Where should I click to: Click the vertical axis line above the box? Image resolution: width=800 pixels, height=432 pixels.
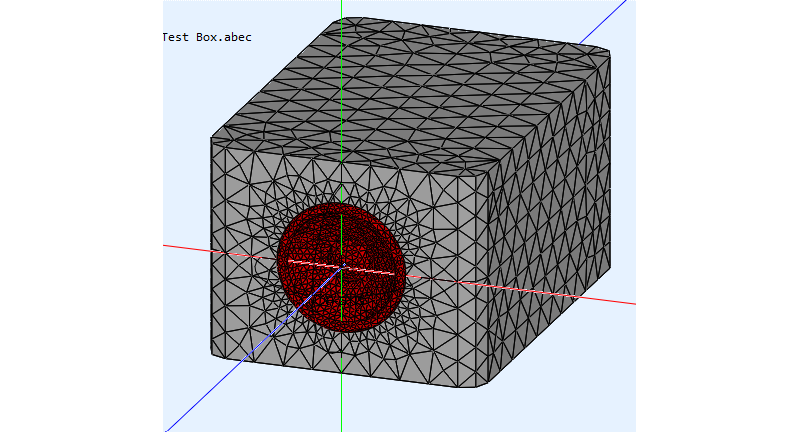click(x=342, y=8)
